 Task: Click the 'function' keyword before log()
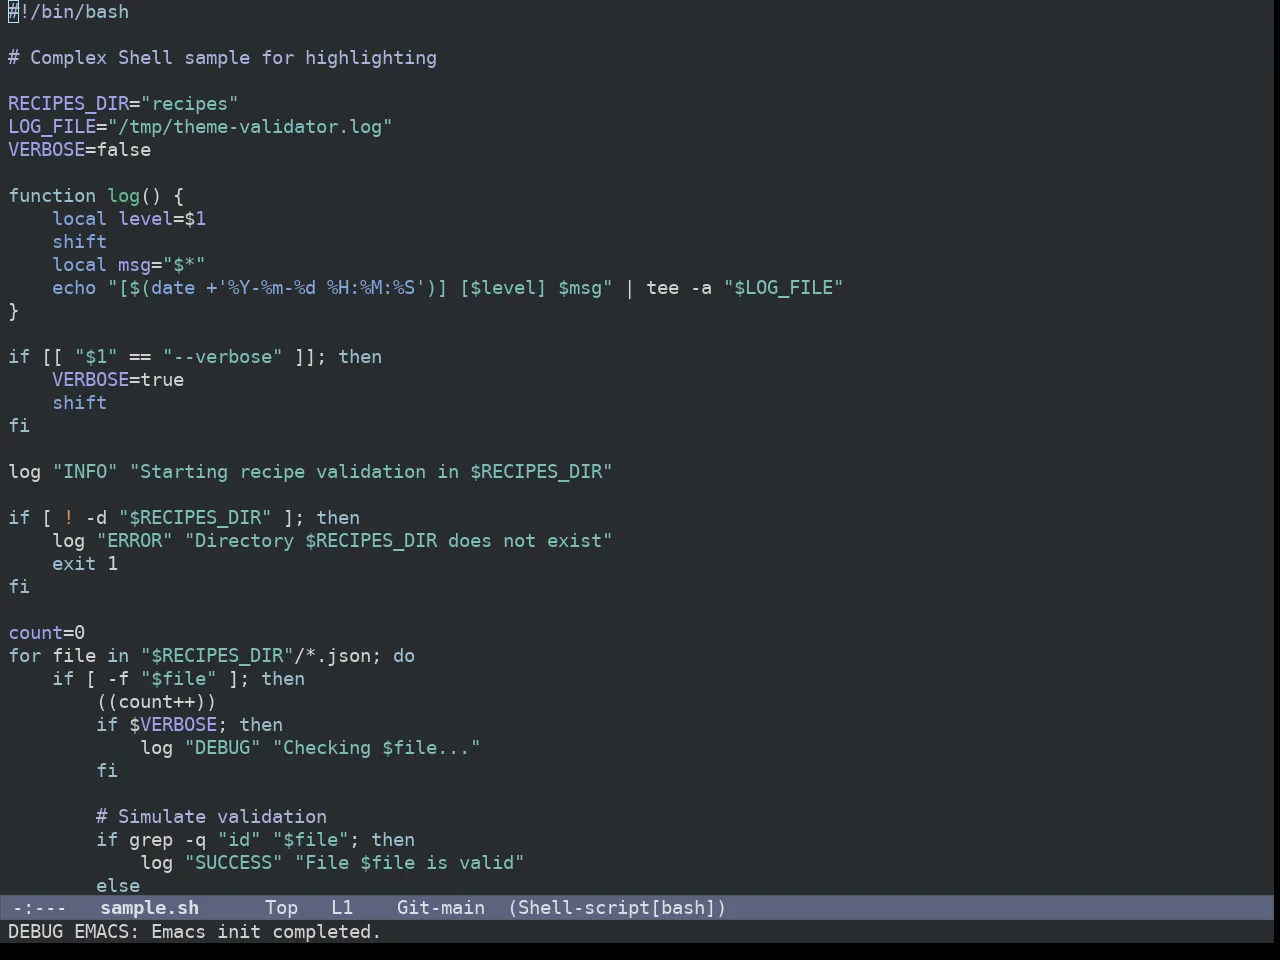click(x=52, y=196)
